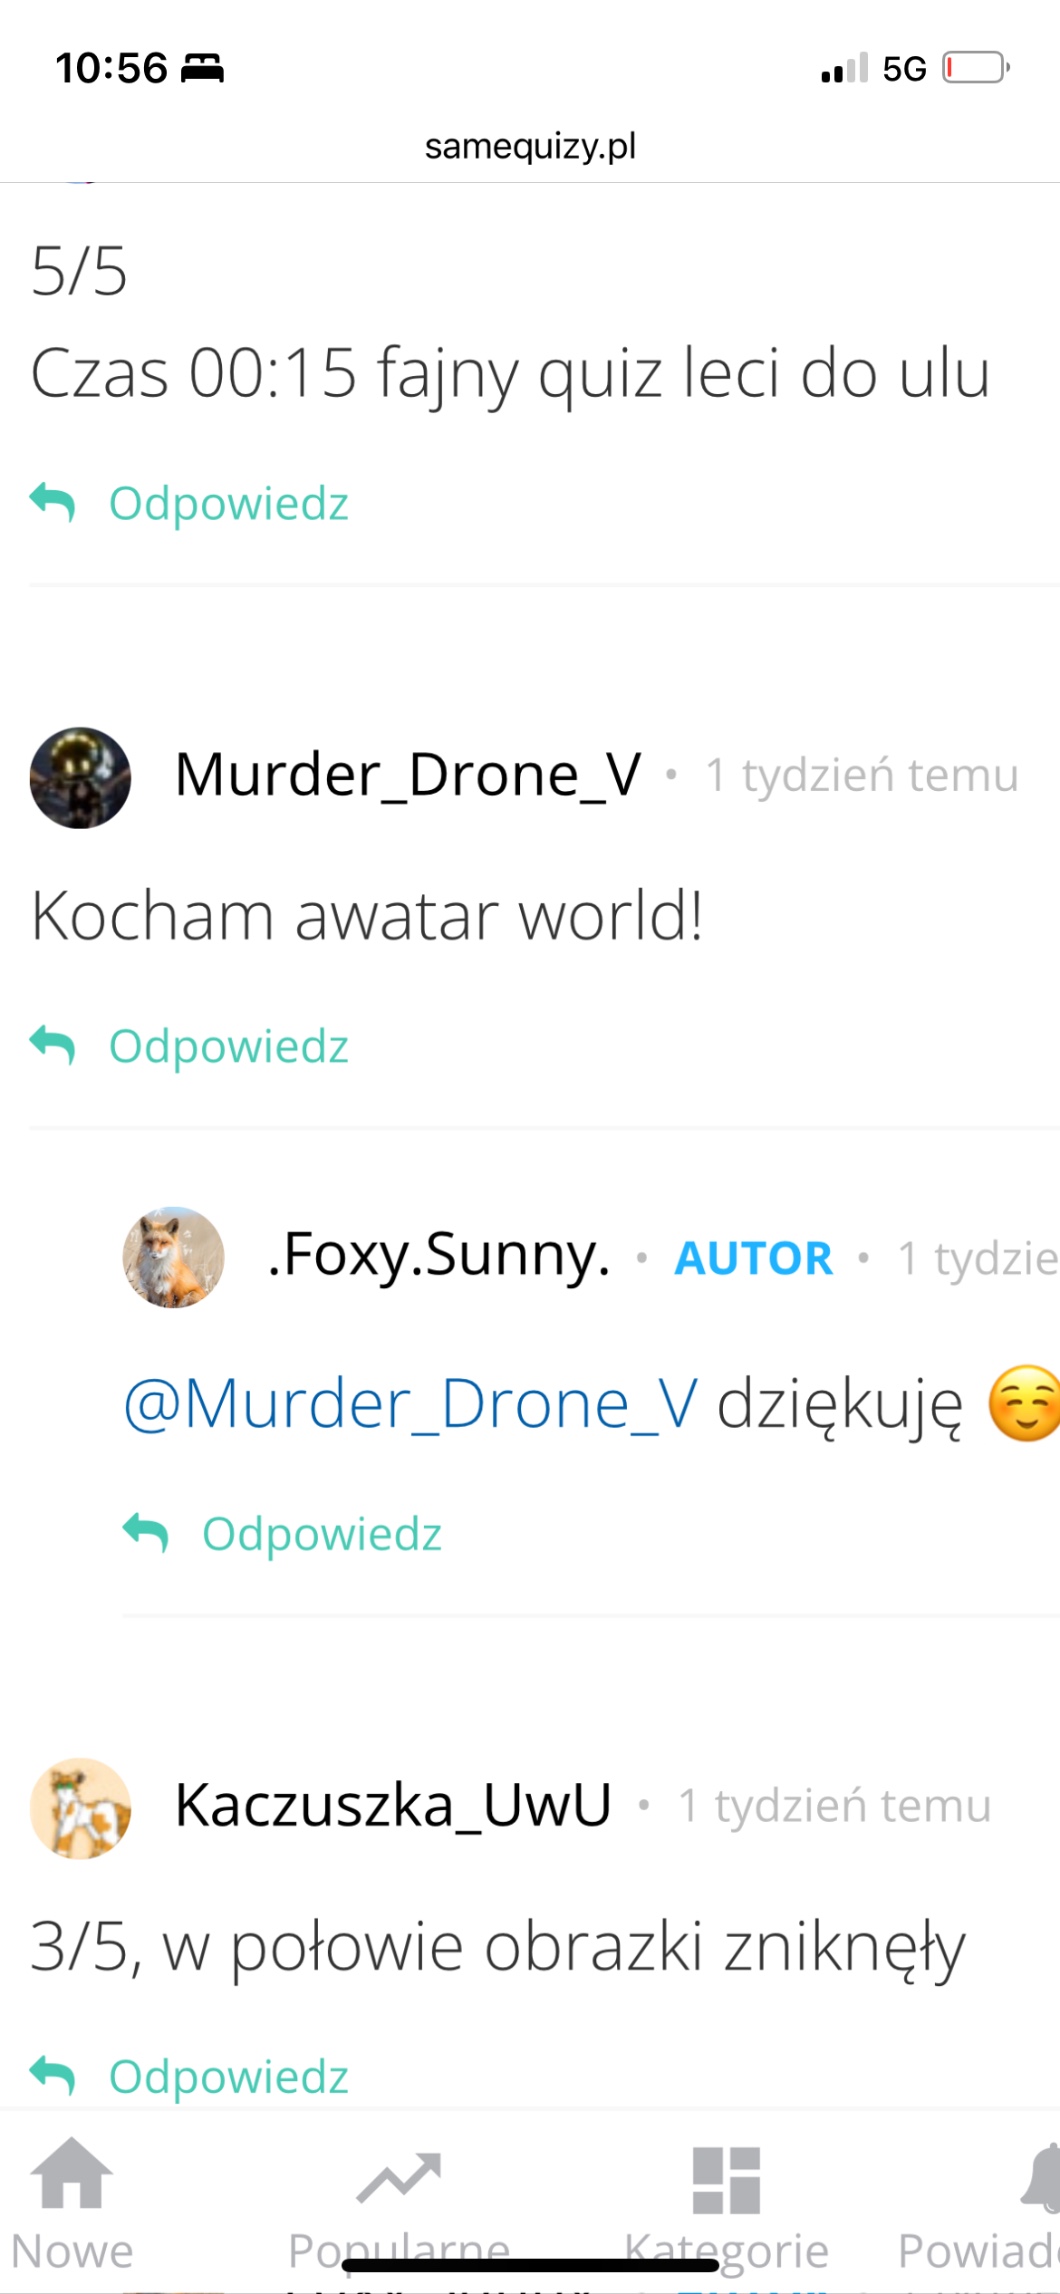Open Kaczuszka_UwU avatar picture

[x=80, y=1808]
